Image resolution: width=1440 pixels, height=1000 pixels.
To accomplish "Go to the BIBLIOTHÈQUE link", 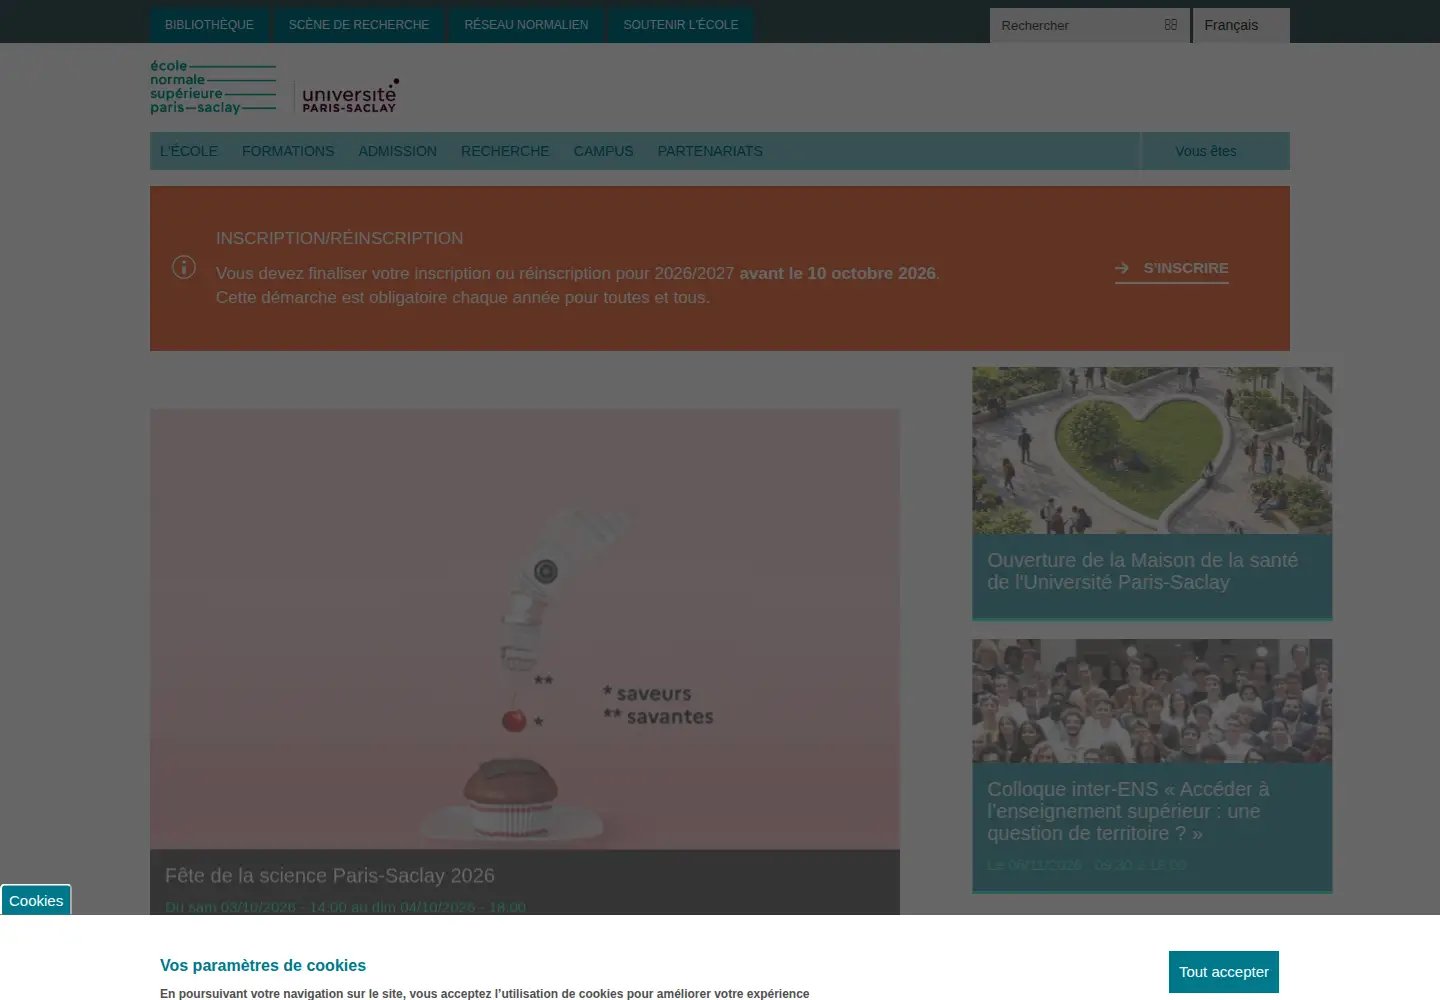I will (x=209, y=25).
